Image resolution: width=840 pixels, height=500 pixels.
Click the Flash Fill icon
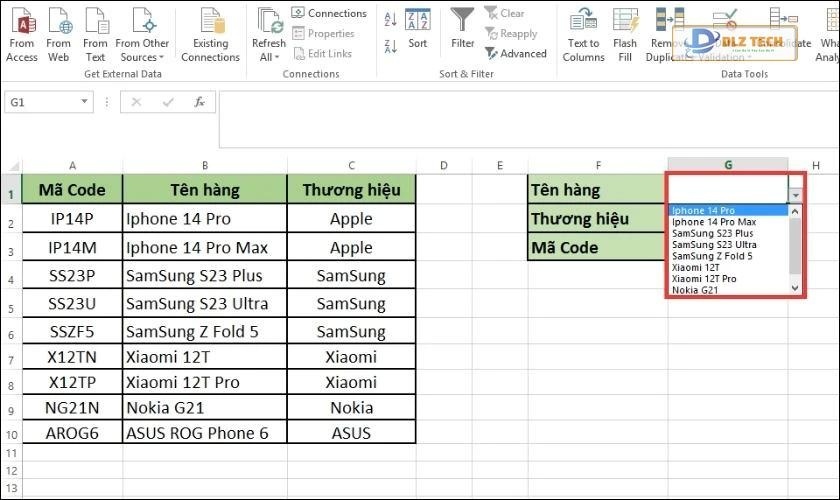point(625,22)
